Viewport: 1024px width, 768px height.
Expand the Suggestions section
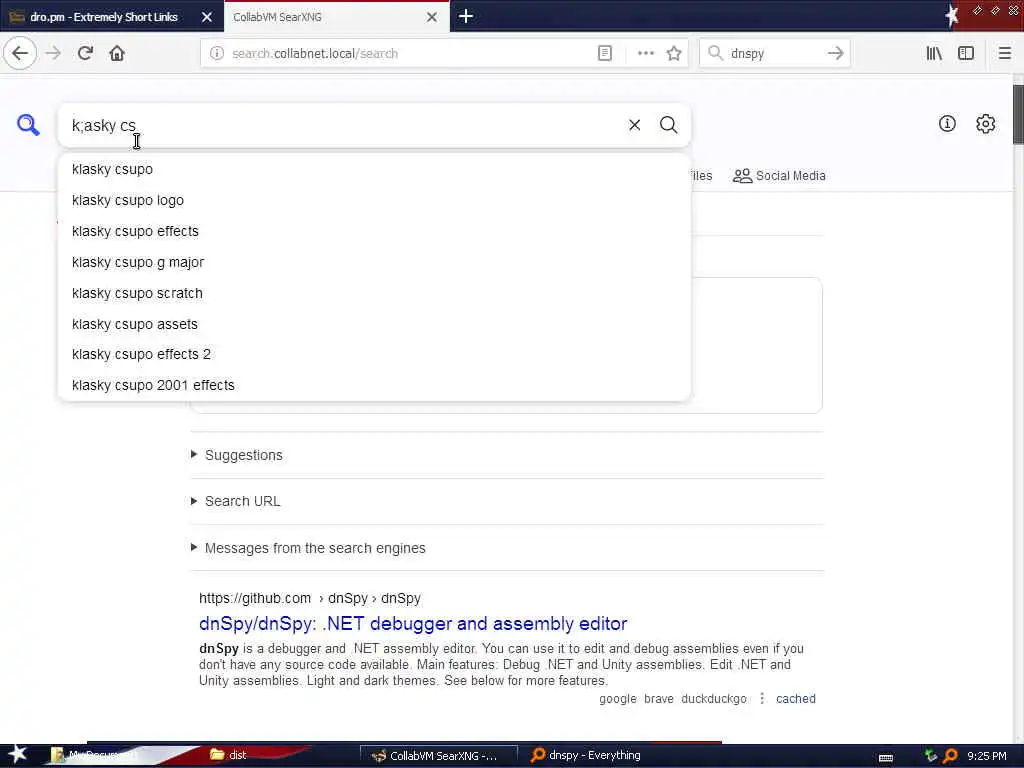click(244, 455)
